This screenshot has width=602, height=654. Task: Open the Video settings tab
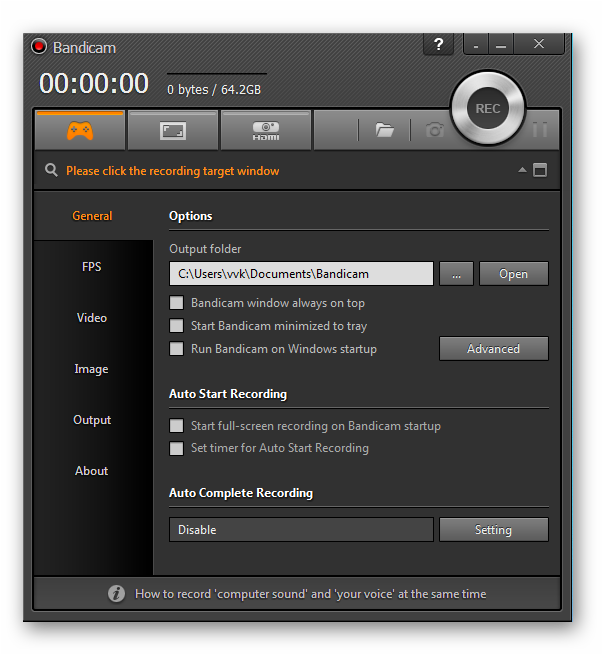pyautogui.click(x=92, y=318)
